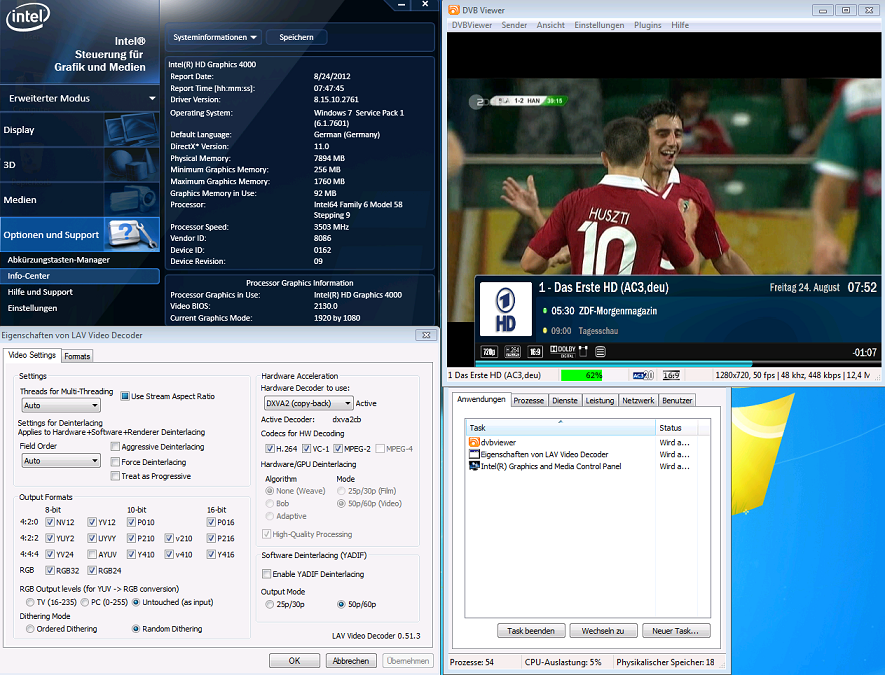Screen dimensions: 885x675
Task: Click the Speichern button
Action: 296,37
